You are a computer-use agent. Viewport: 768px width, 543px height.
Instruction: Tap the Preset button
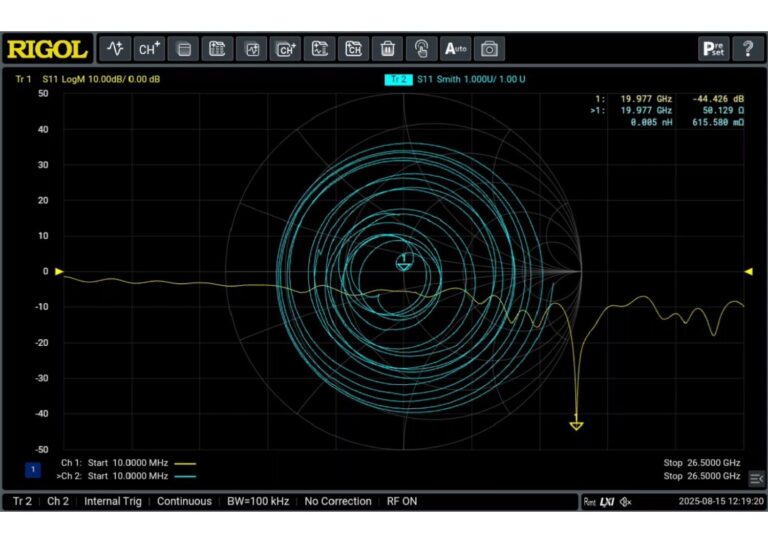coord(713,49)
